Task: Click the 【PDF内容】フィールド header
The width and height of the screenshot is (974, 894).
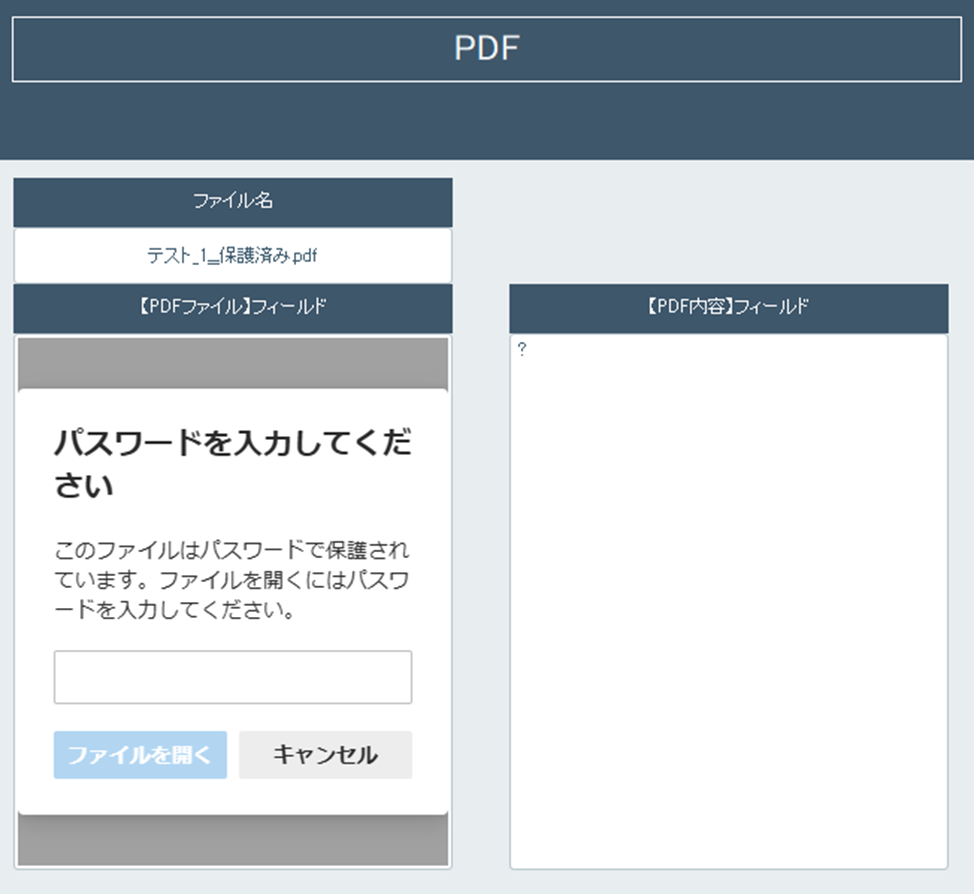Action: (728, 308)
